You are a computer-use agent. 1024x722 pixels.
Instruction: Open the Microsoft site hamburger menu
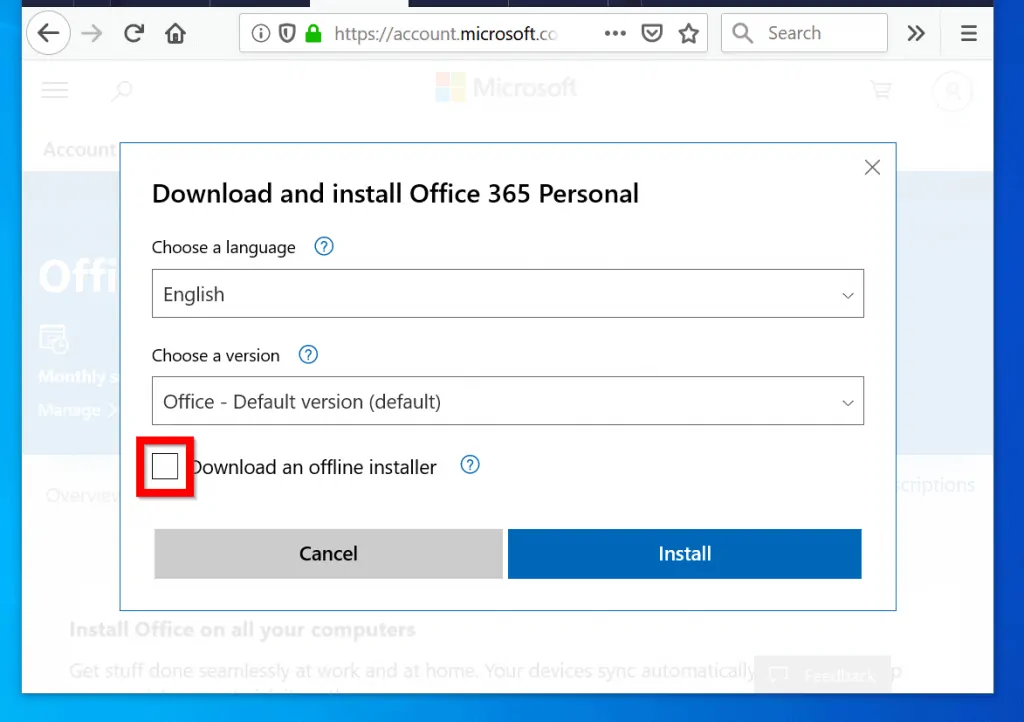[55, 90]
